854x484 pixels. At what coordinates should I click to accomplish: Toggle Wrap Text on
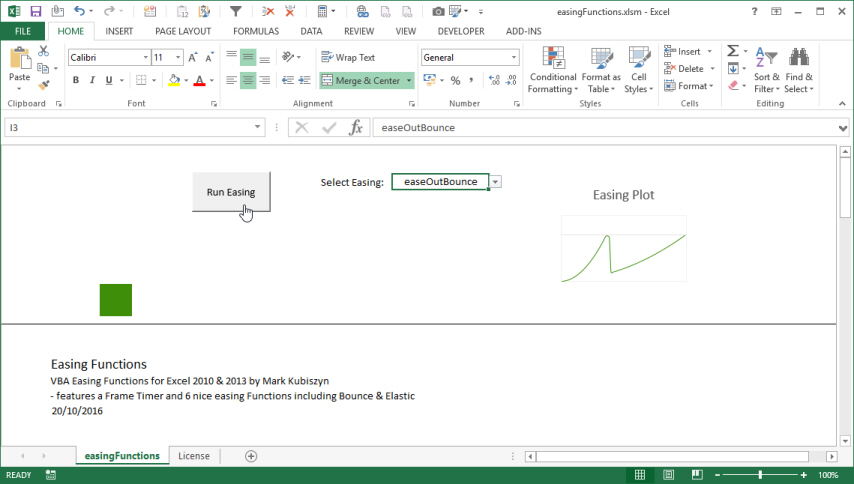point(347,58)
